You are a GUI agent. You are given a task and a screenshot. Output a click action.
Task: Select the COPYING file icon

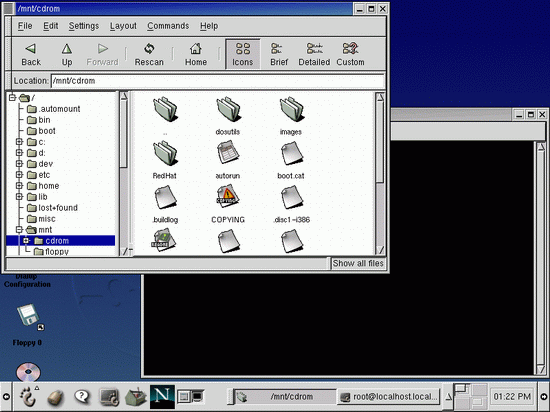(228, 196)
